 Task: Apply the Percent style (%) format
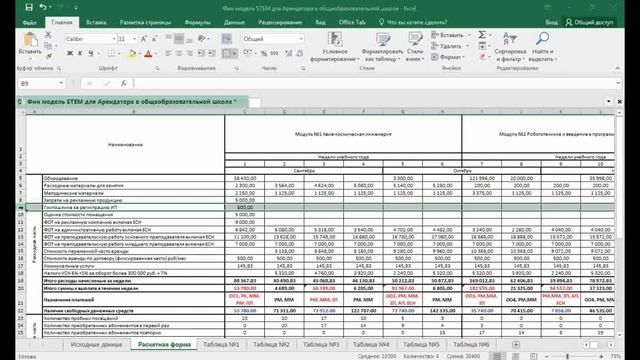pyautogui.click(x=264, y=53)
